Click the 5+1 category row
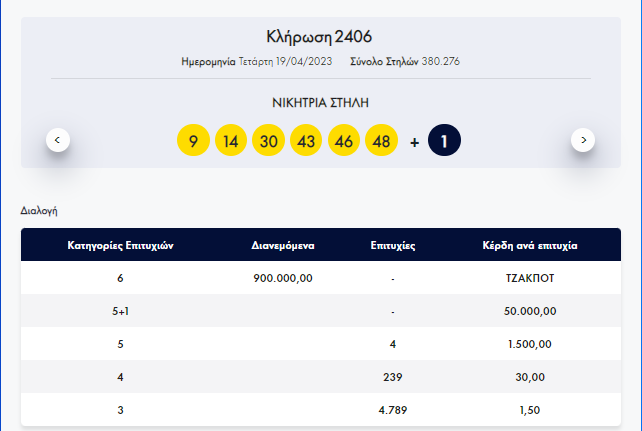This screenshot has height=431, width=642. pos(120,311)
